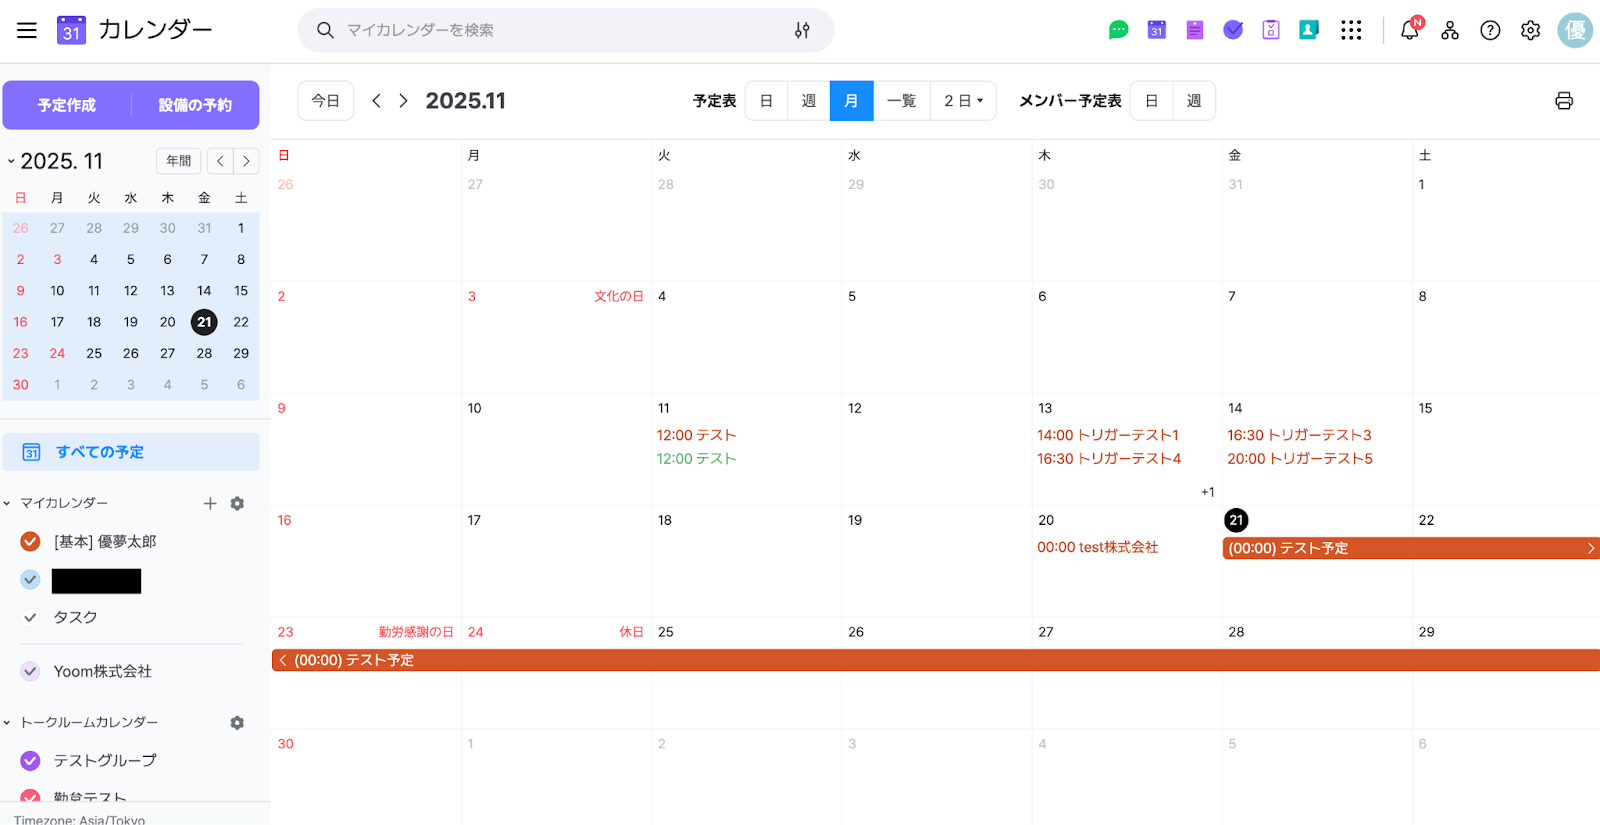Open the notifications bell
The width and height of the screenshot is (1600, 825).
(1410, 30)
